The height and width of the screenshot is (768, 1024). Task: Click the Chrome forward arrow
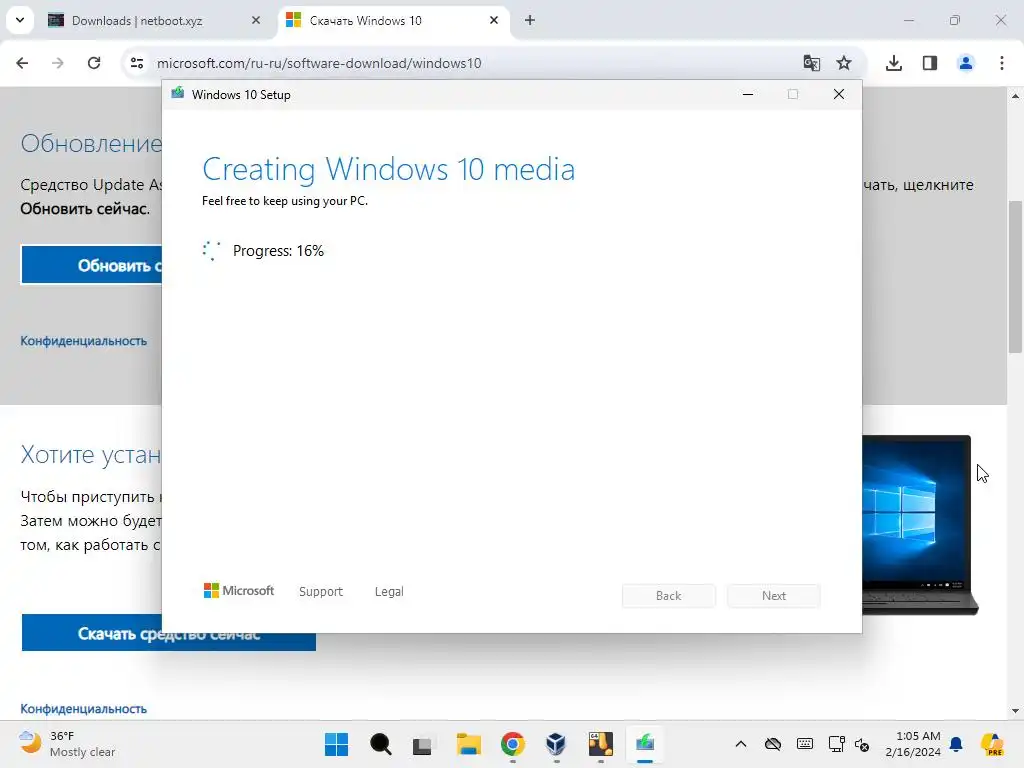pos(57,63)
